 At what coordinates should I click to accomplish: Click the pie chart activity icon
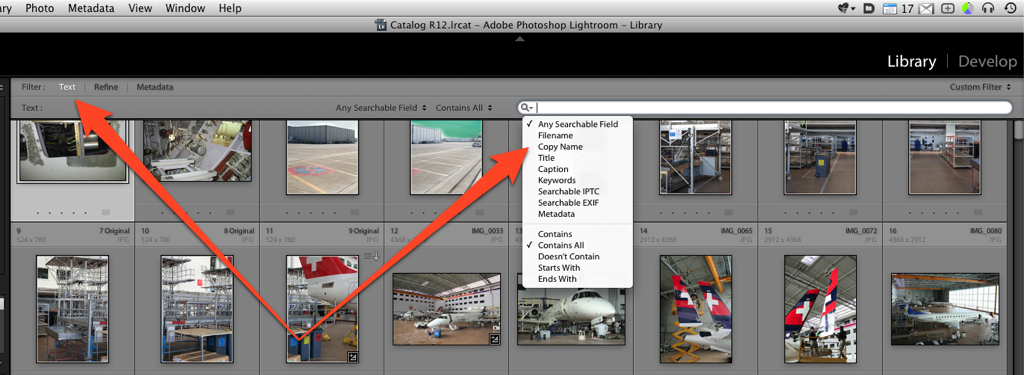click(x=967, y=8)
